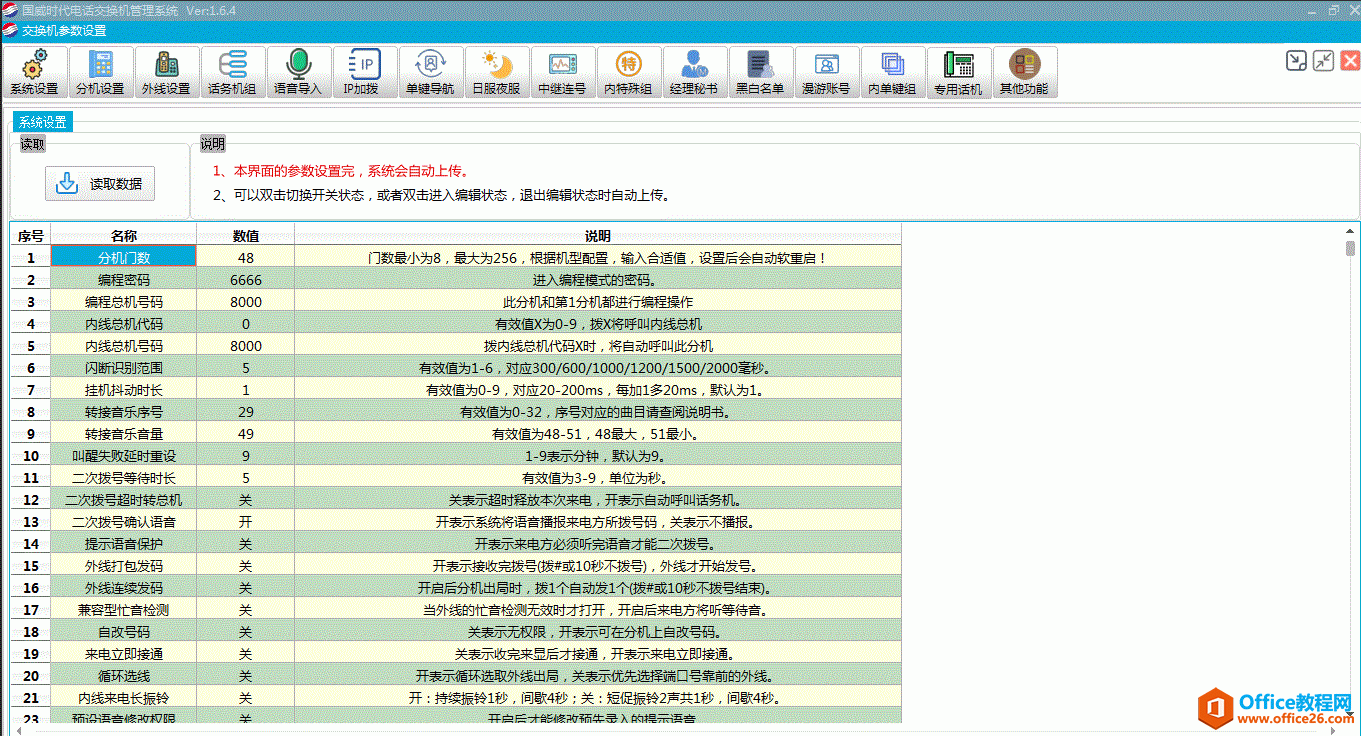Toggle 外线打包发码 value 关

(245, 566)
